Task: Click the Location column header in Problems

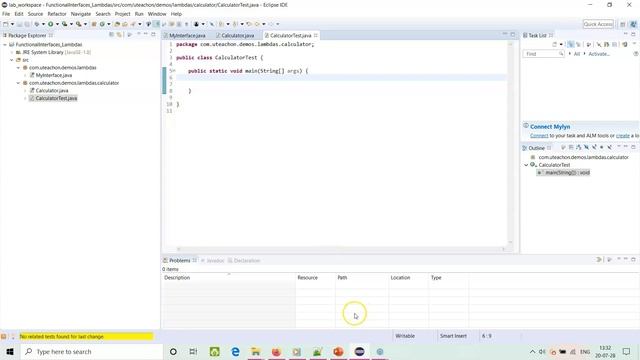Action: [x=408, y=278]
